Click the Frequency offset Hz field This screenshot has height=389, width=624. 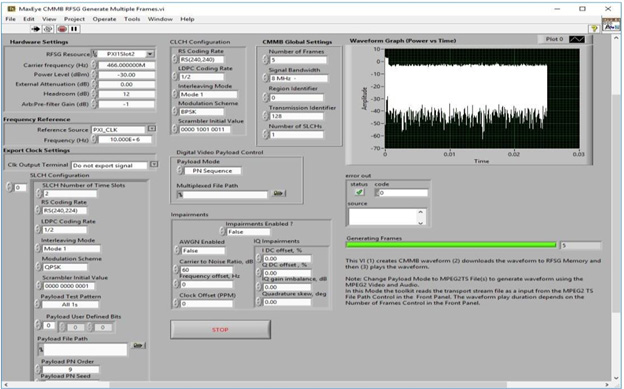click(x=206, y=285)
